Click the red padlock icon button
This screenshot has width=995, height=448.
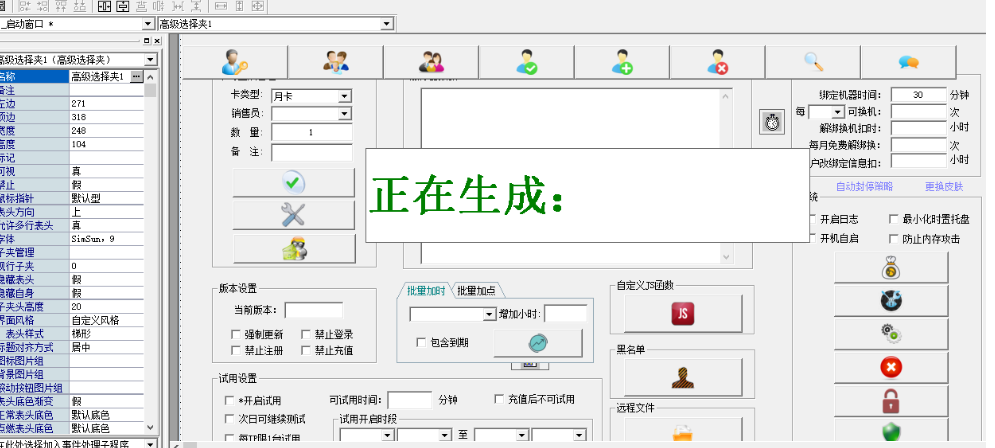click(890, 401)
